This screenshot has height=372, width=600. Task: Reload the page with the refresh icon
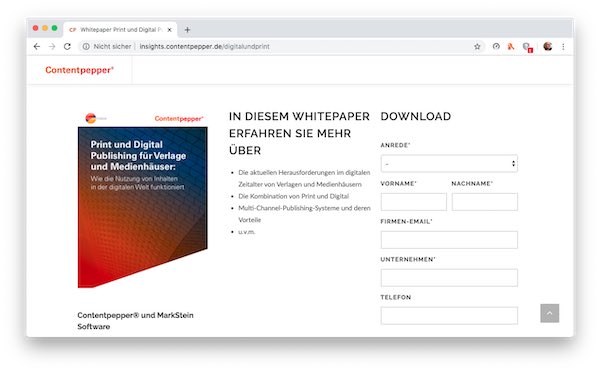coord(67,46)
